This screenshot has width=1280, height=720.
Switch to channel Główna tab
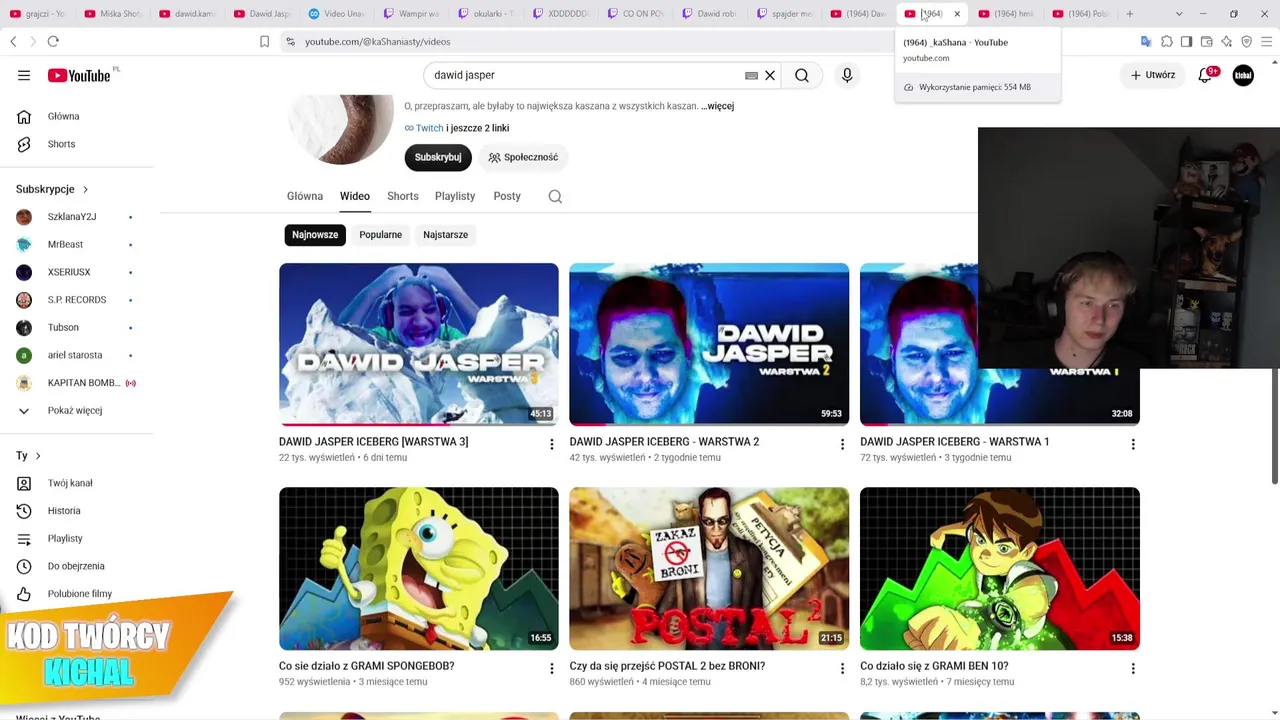[305, 196]
